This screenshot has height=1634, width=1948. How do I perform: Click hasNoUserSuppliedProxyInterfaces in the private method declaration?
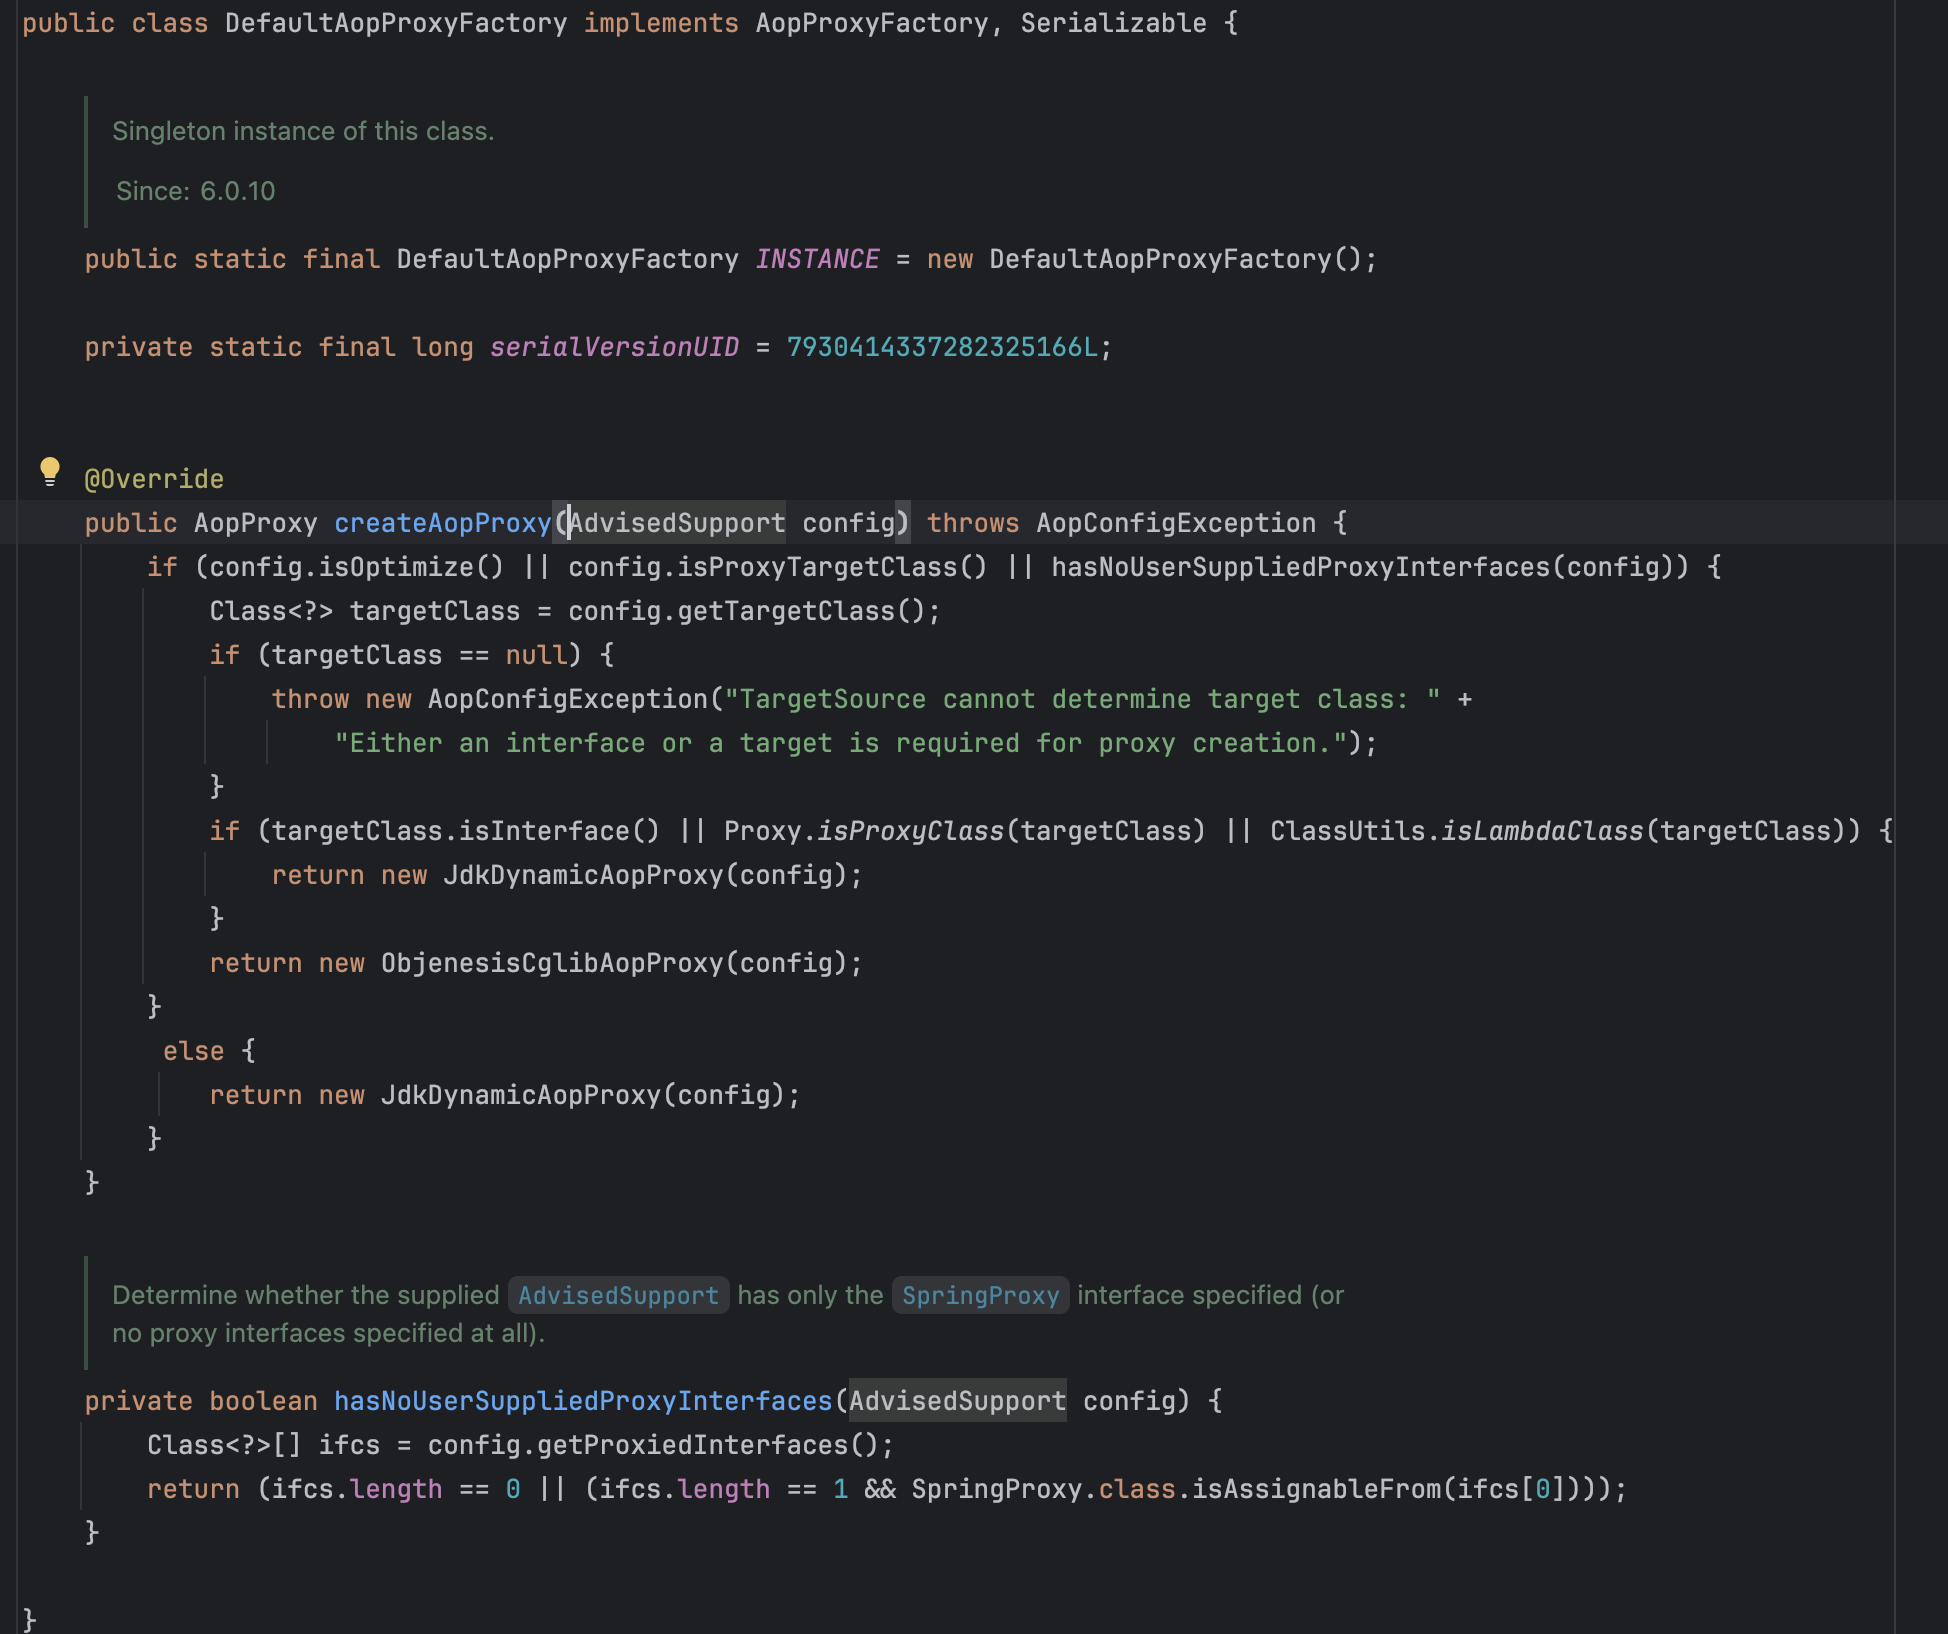tap(583, 1401)
